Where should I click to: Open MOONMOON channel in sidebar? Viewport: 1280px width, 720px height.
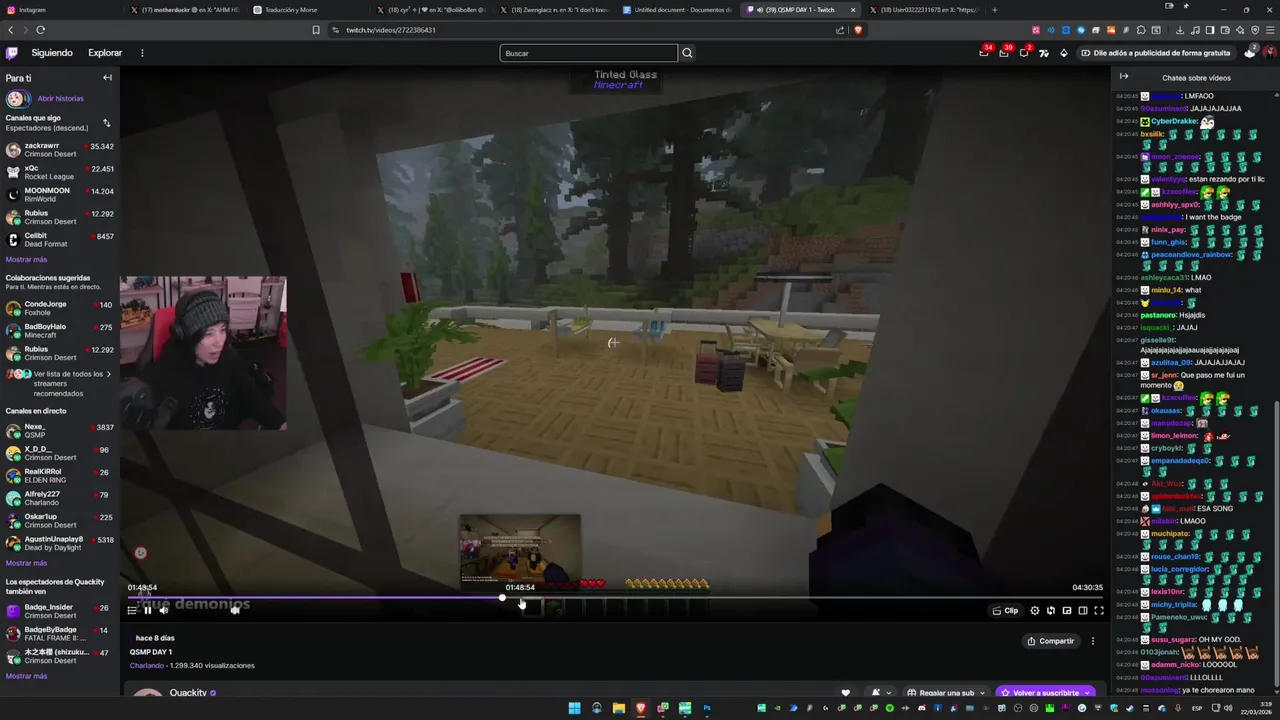pyautogui.click(x=60, y=195)
